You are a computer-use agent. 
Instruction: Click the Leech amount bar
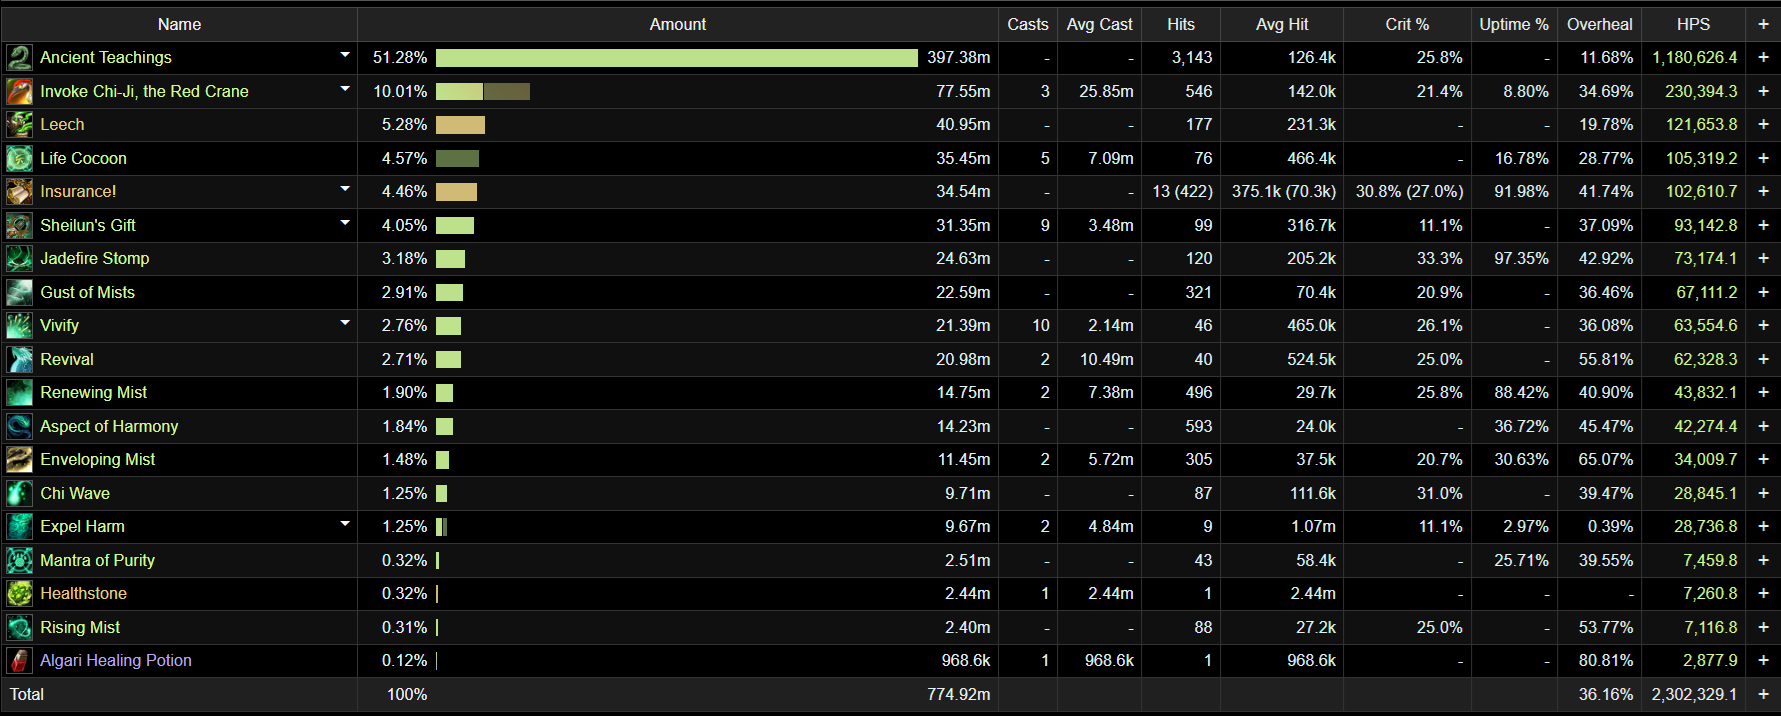click(x=460, y=125)
